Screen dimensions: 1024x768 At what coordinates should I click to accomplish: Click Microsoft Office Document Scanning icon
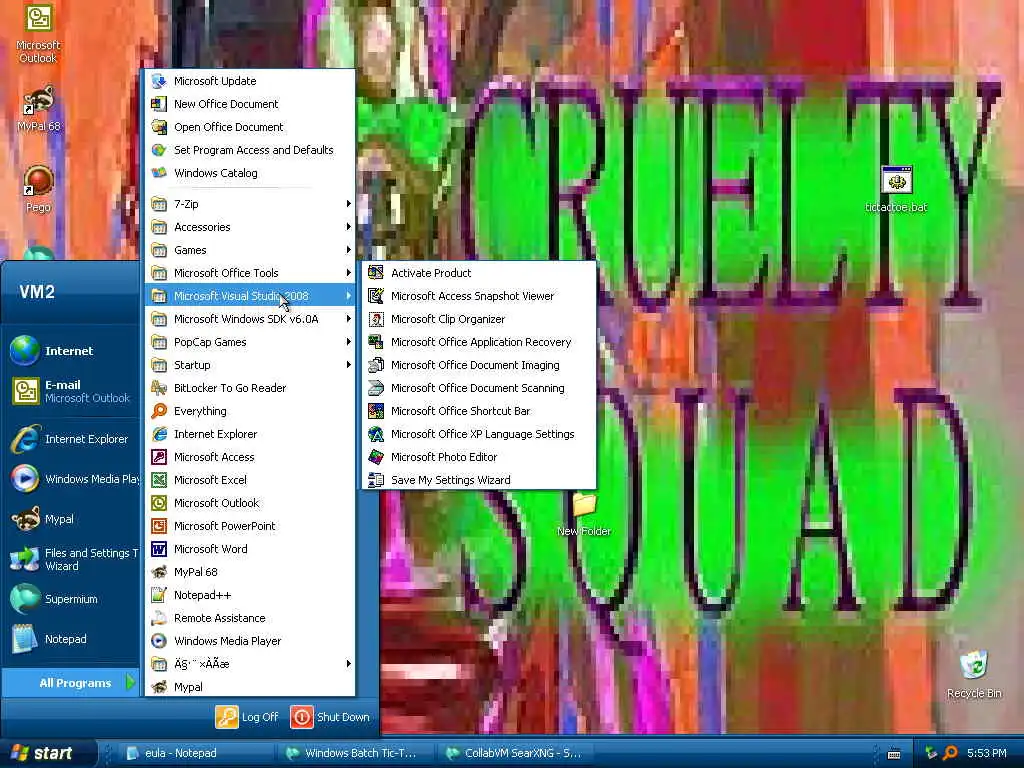(x=376, y=388)
